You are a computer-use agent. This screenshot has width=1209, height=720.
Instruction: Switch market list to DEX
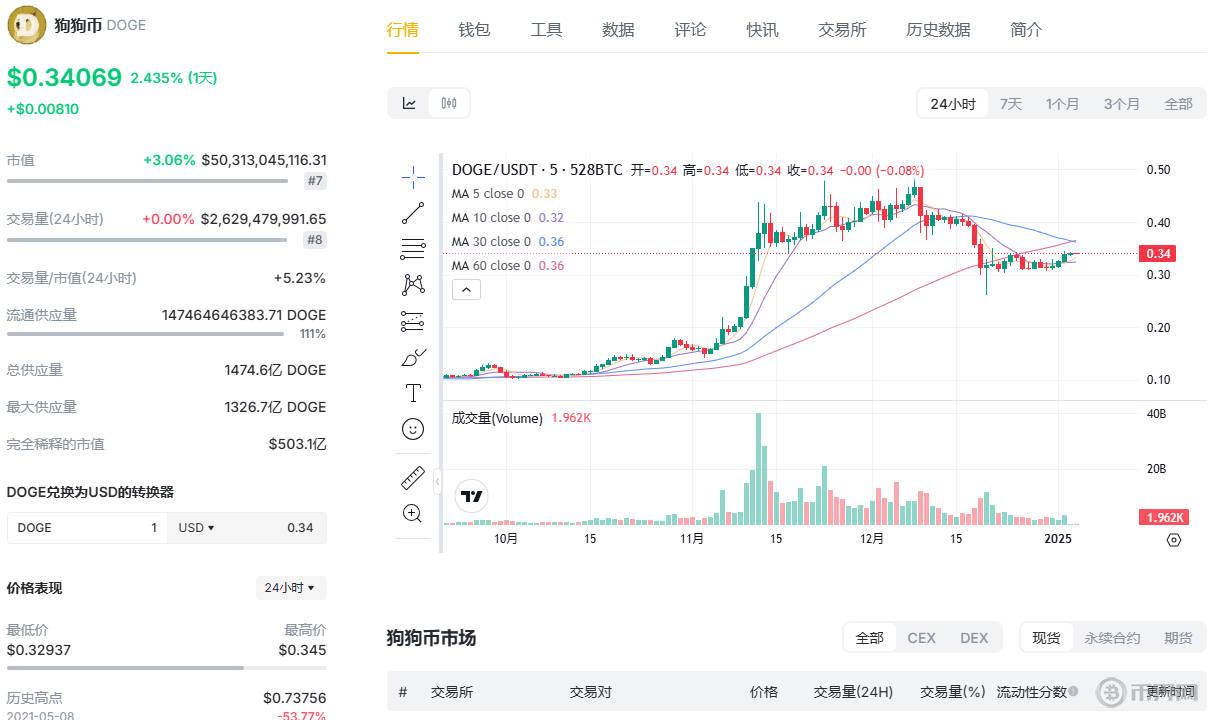(x=974, y=637)
